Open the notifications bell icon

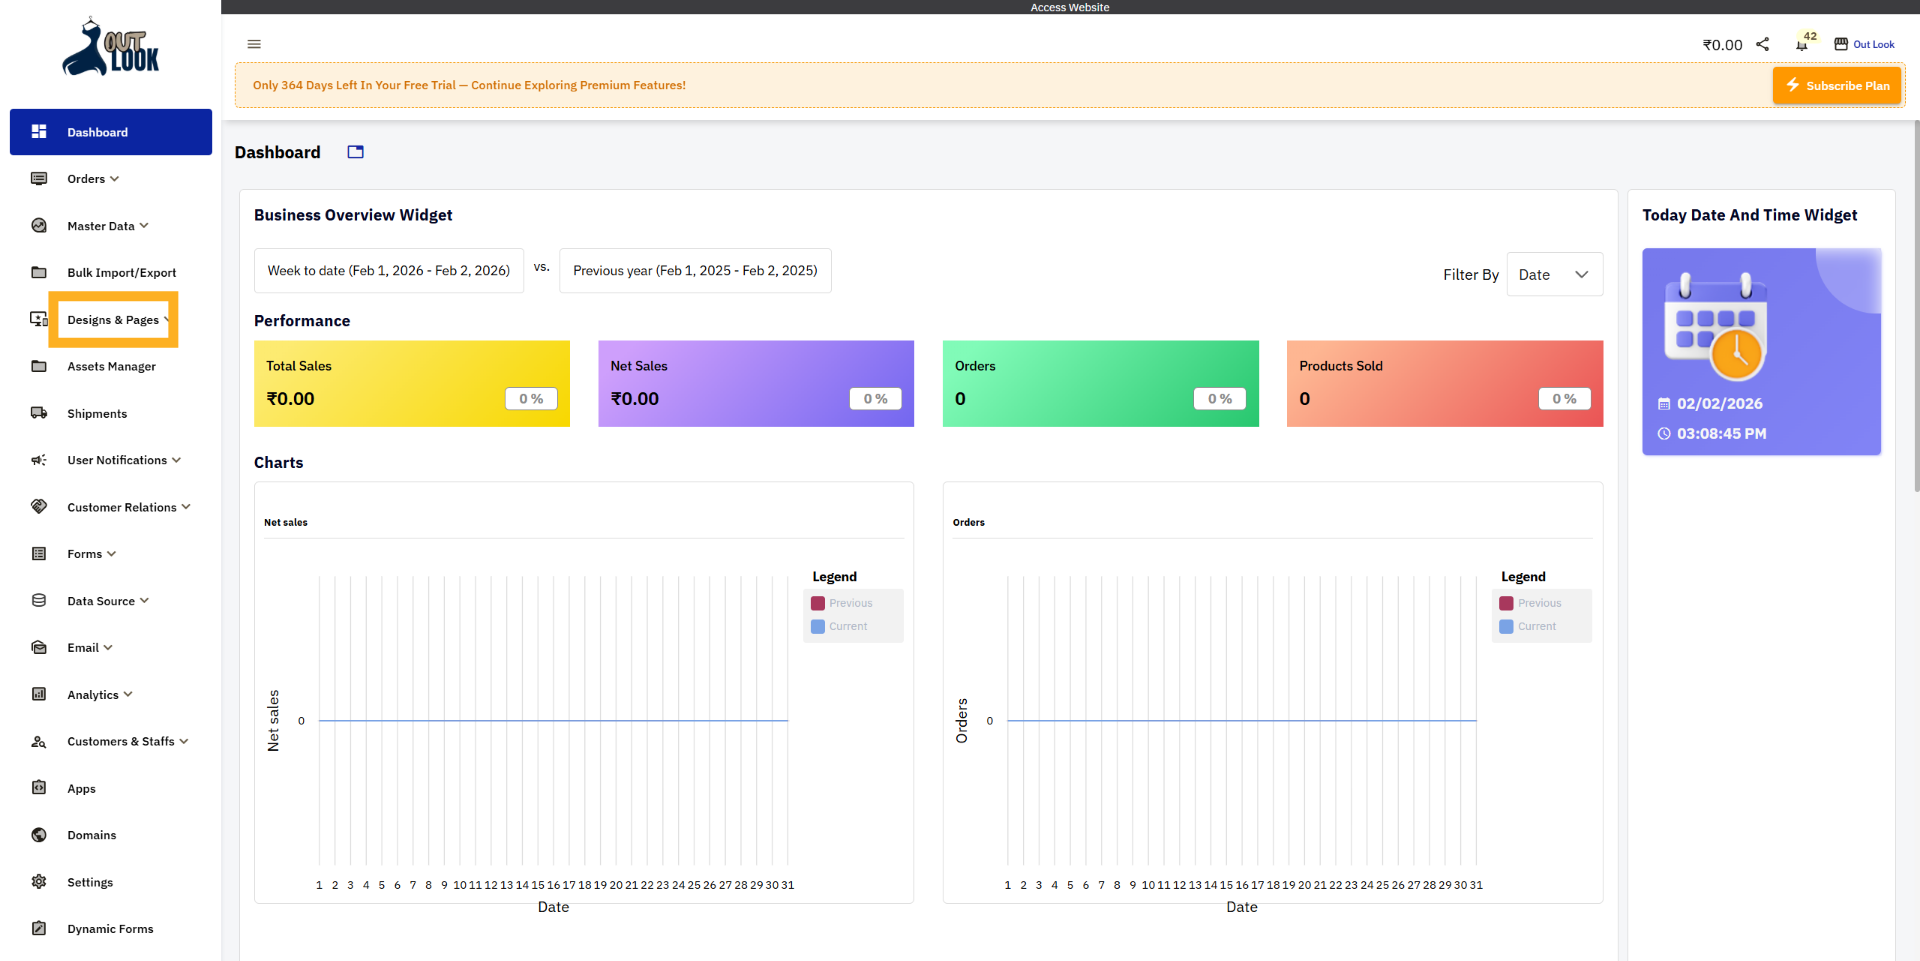click(1801, 45)
